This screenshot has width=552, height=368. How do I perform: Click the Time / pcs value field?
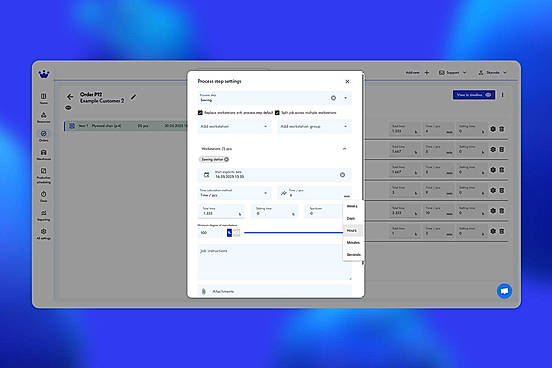click(x=315, y=193)
